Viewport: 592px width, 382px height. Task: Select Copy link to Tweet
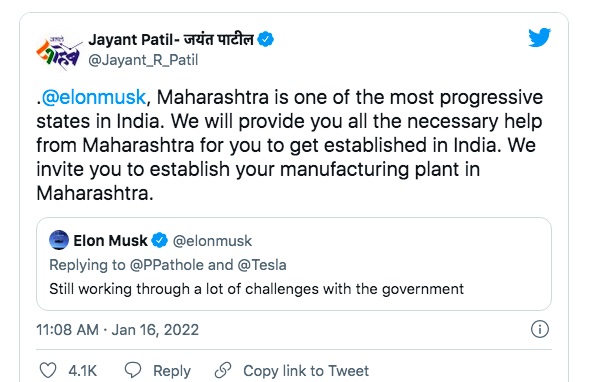click(x=306, y=371)
